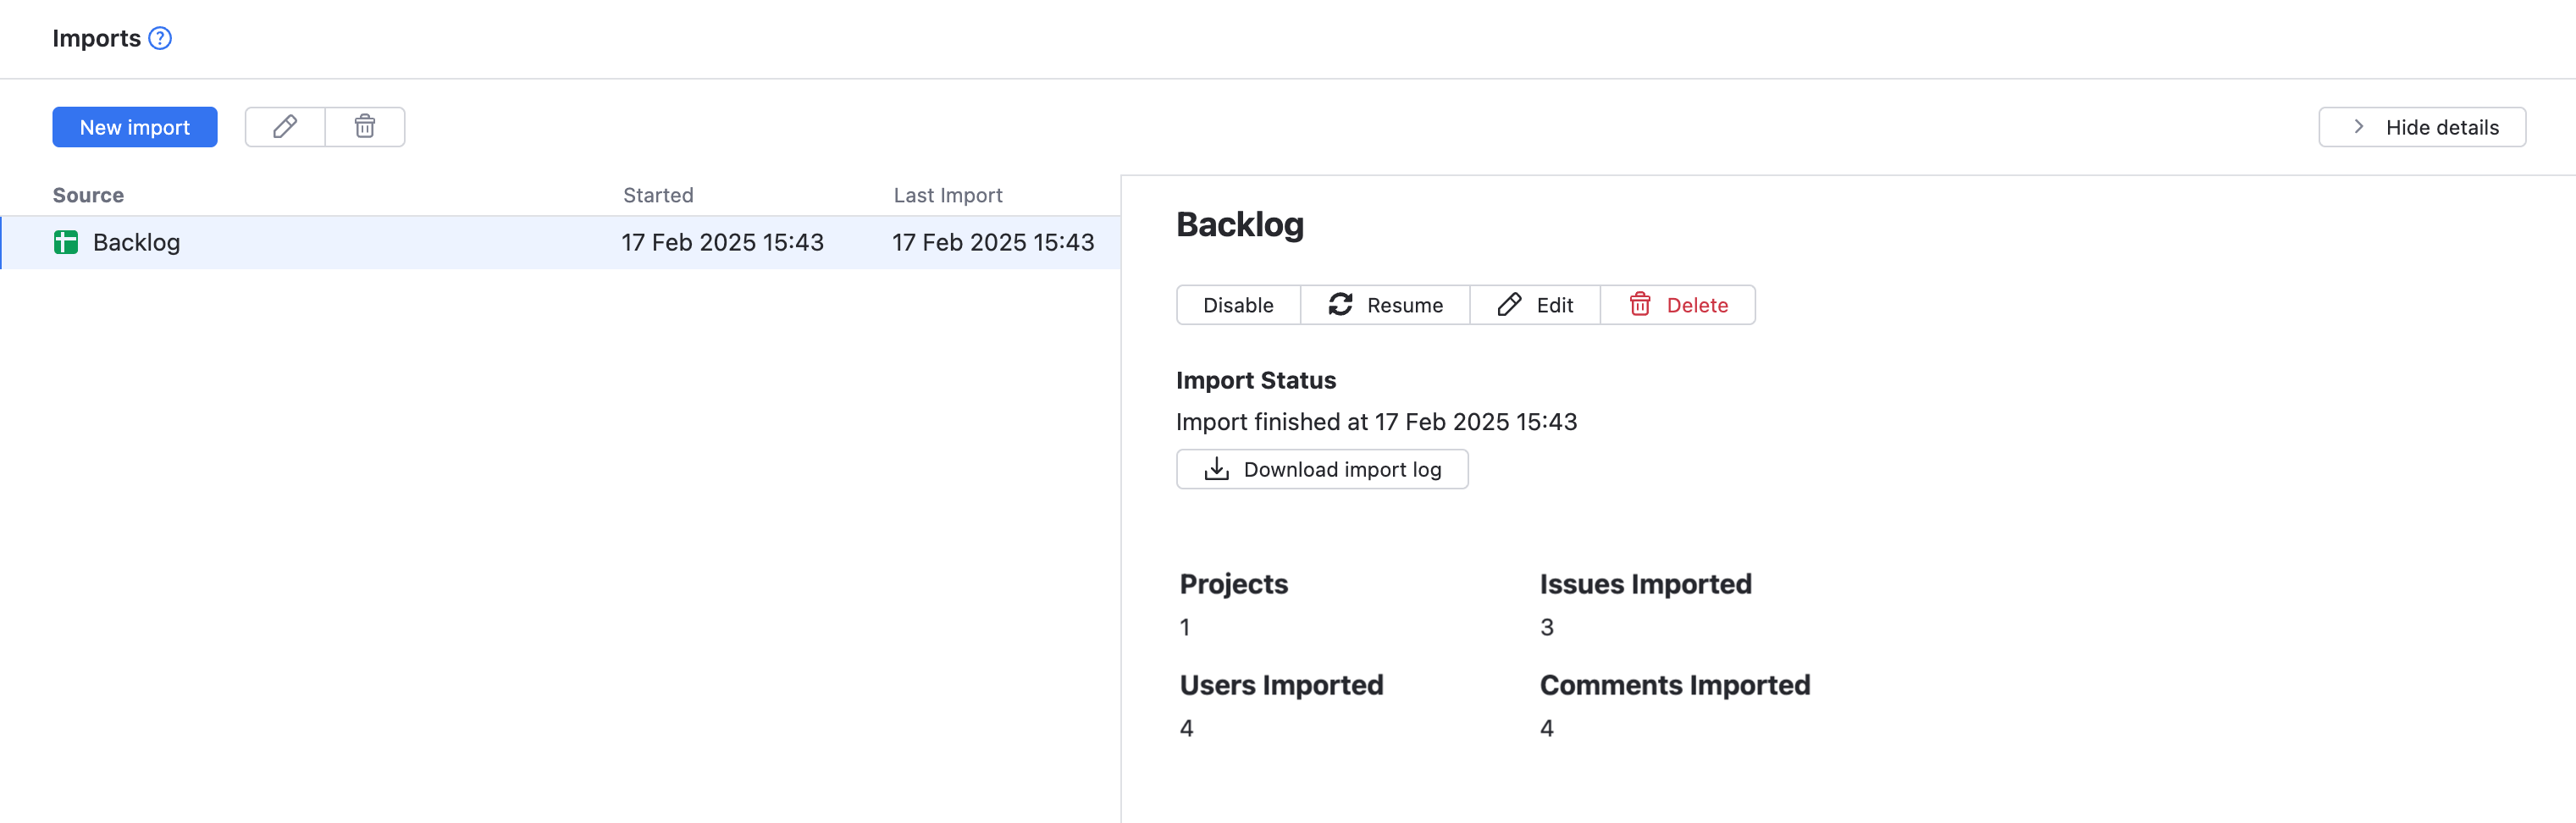Click the green Backlog source icon
This screenshot has height=823, width=2576.
(x=66, y=242)
